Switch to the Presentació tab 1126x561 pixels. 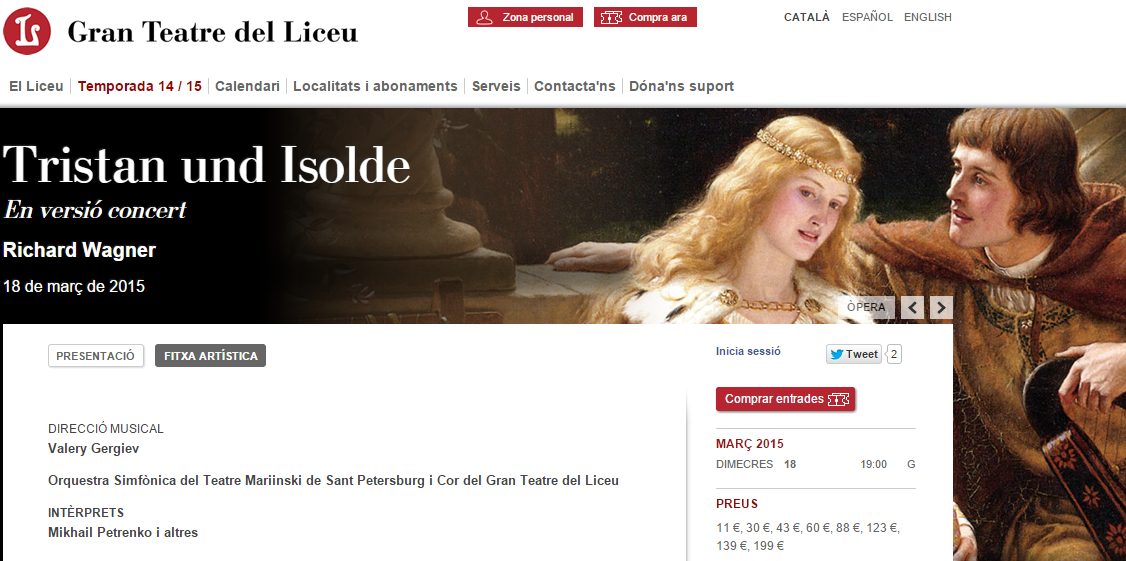pyautogui.click(x=96, y=356)
